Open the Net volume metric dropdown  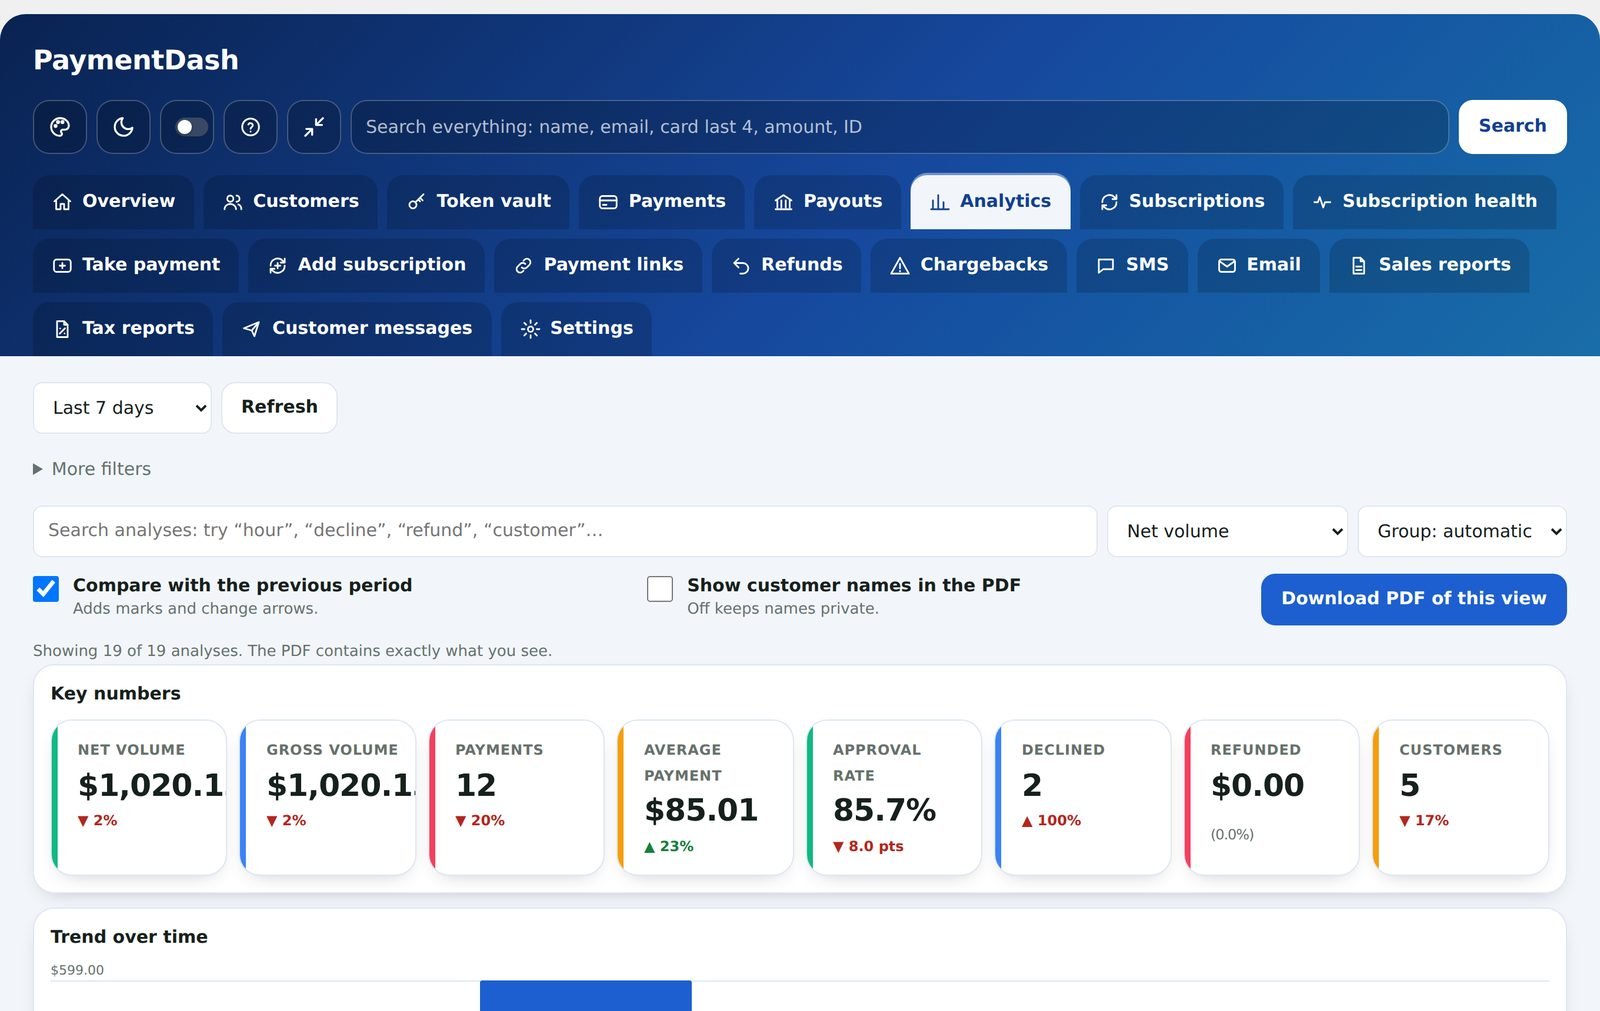(x=1227, y=531)
